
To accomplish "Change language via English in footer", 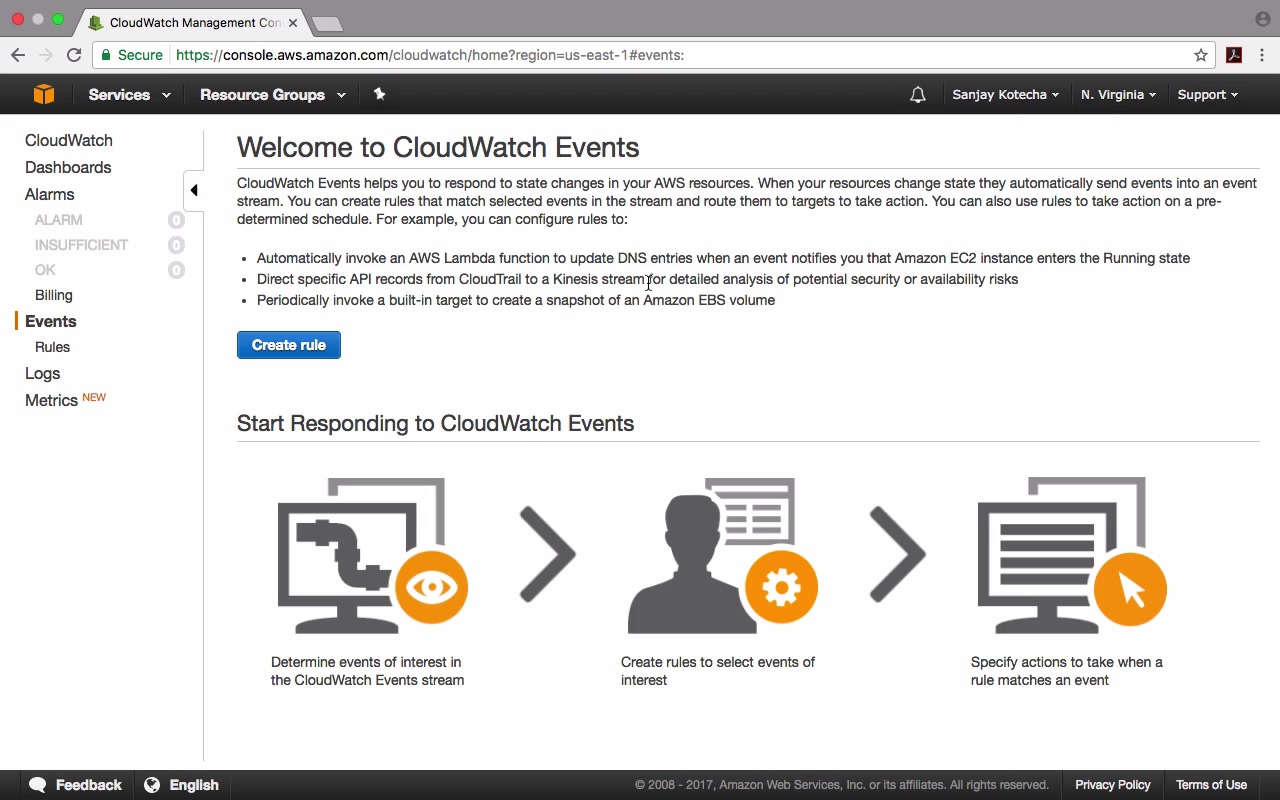I will pos(194,785).
